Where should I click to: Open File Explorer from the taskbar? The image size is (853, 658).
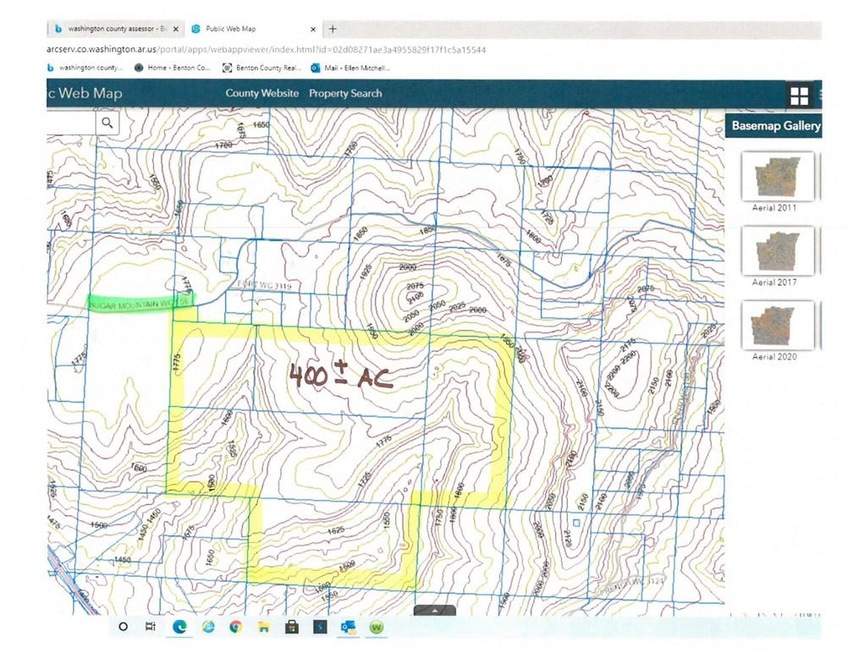coord(263,627)
